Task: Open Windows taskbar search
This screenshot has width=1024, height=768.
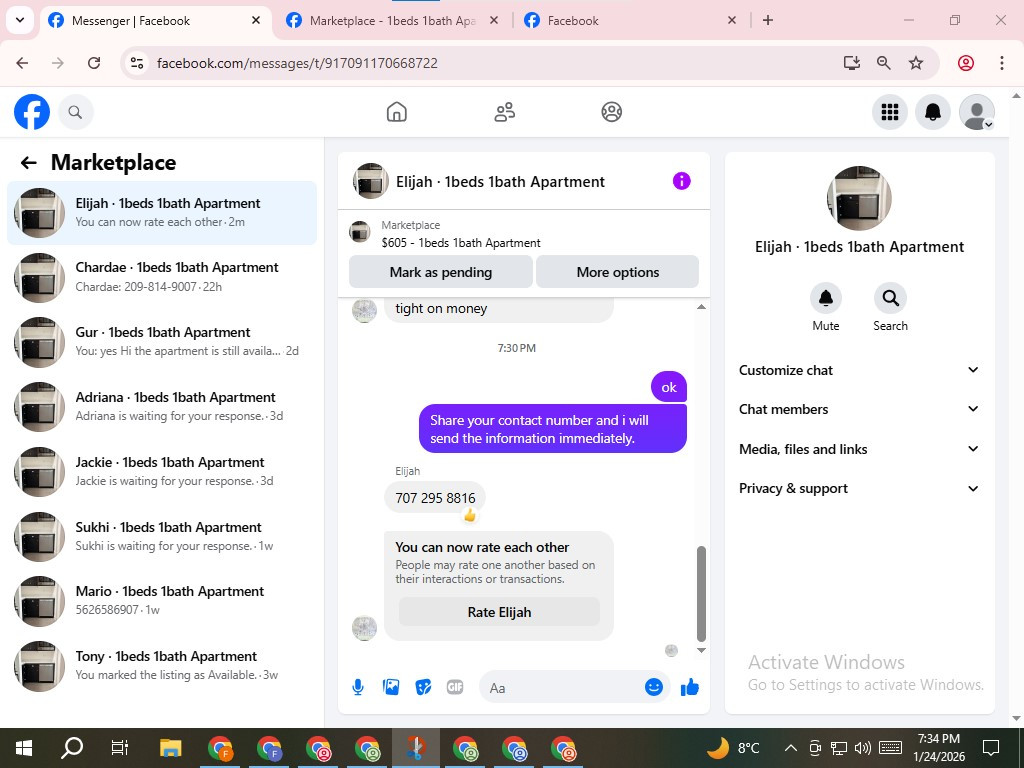Action: point(72,748)
